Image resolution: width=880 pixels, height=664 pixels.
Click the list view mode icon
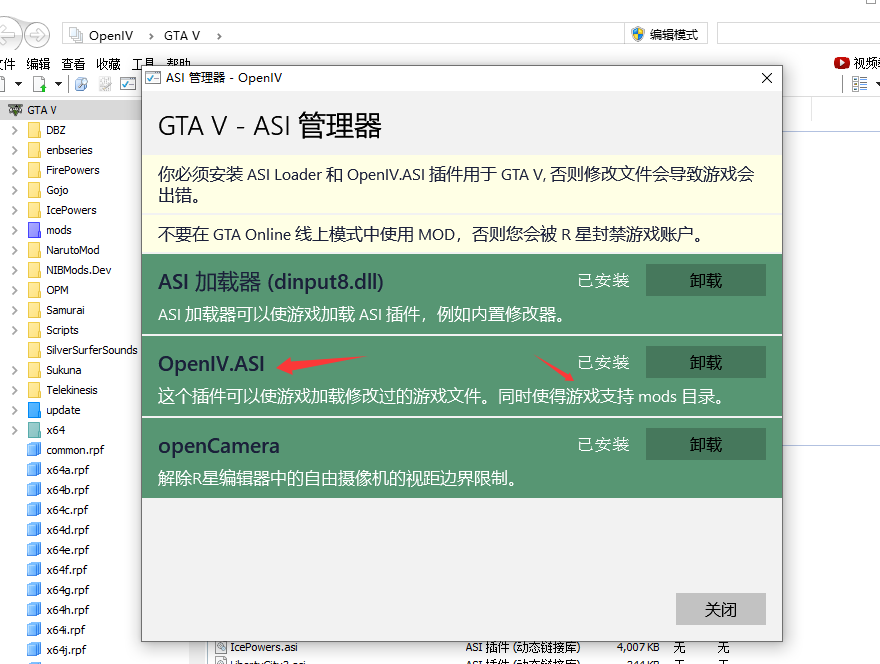coord(859,84)
